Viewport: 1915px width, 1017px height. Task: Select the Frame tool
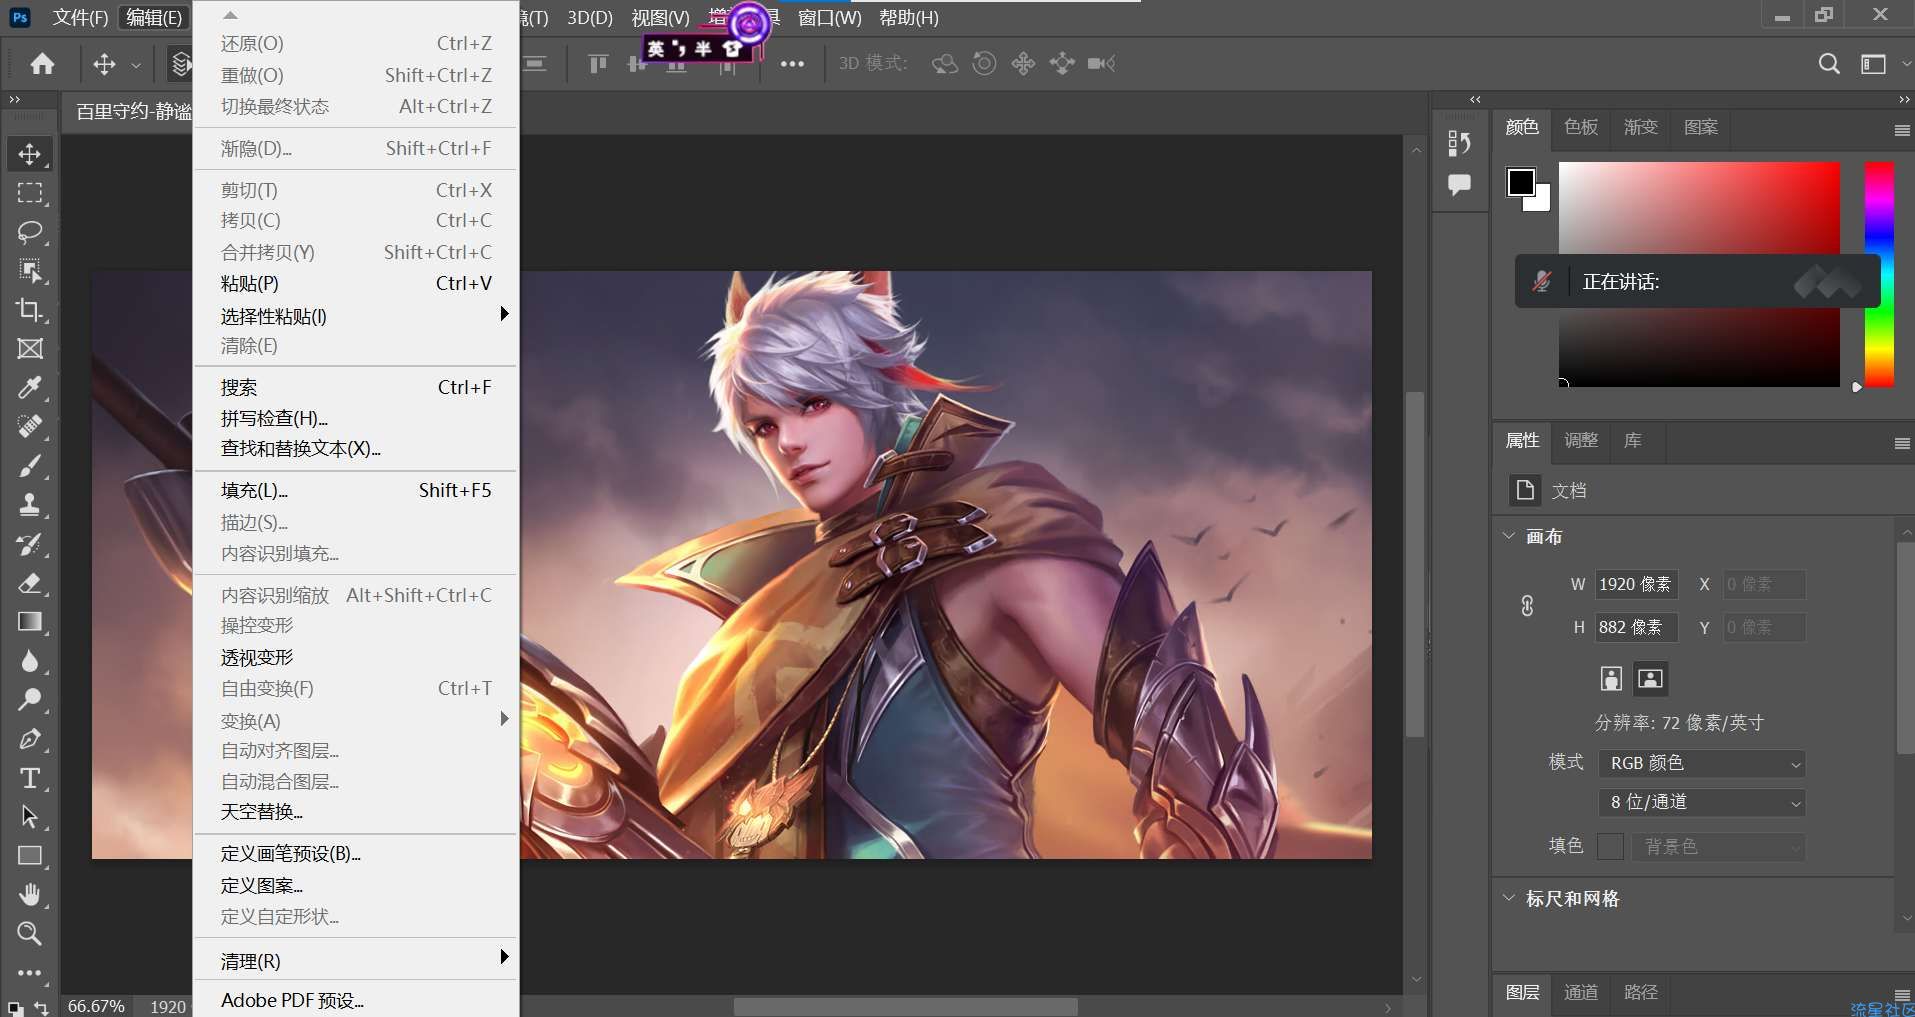pyautogui.click(x=30, y=349)
